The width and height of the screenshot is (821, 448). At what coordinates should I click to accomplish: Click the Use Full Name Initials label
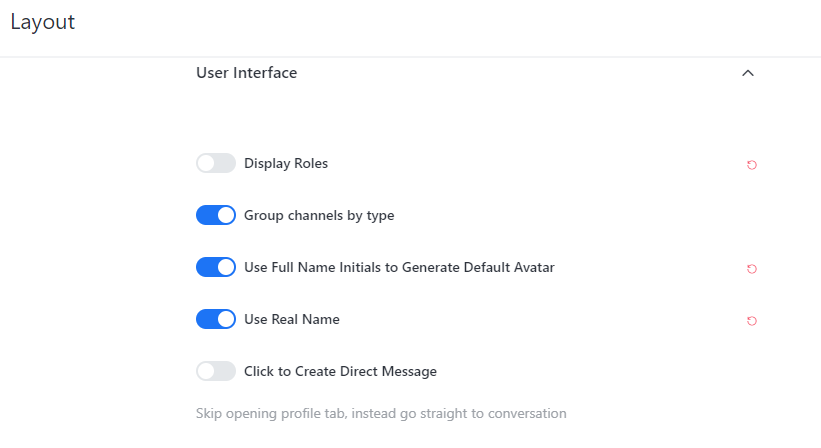pyautogui.click(x=399, y=267)
